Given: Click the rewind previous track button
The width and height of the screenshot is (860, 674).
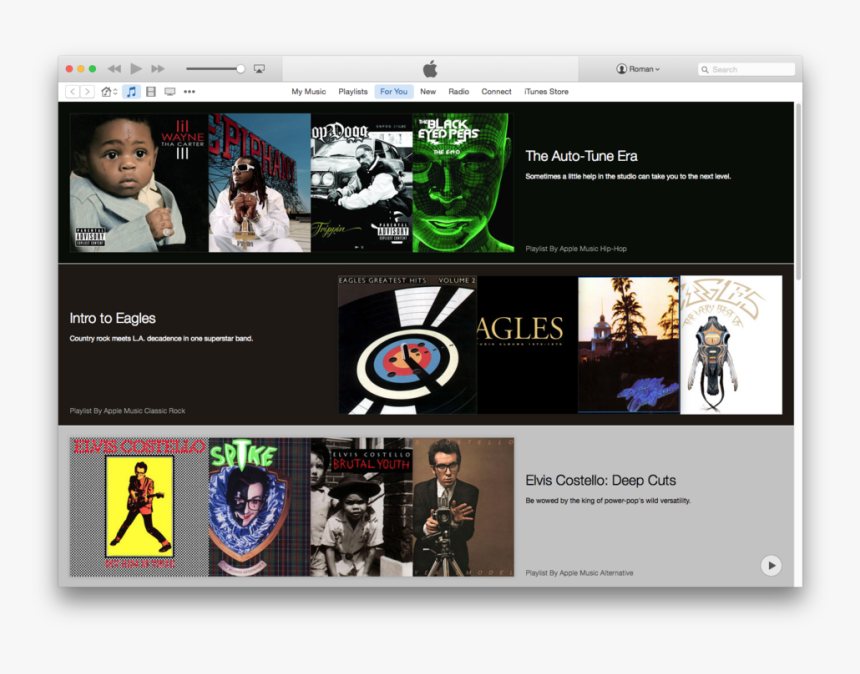Looking at the screenshot, I should tap(114, 69).
